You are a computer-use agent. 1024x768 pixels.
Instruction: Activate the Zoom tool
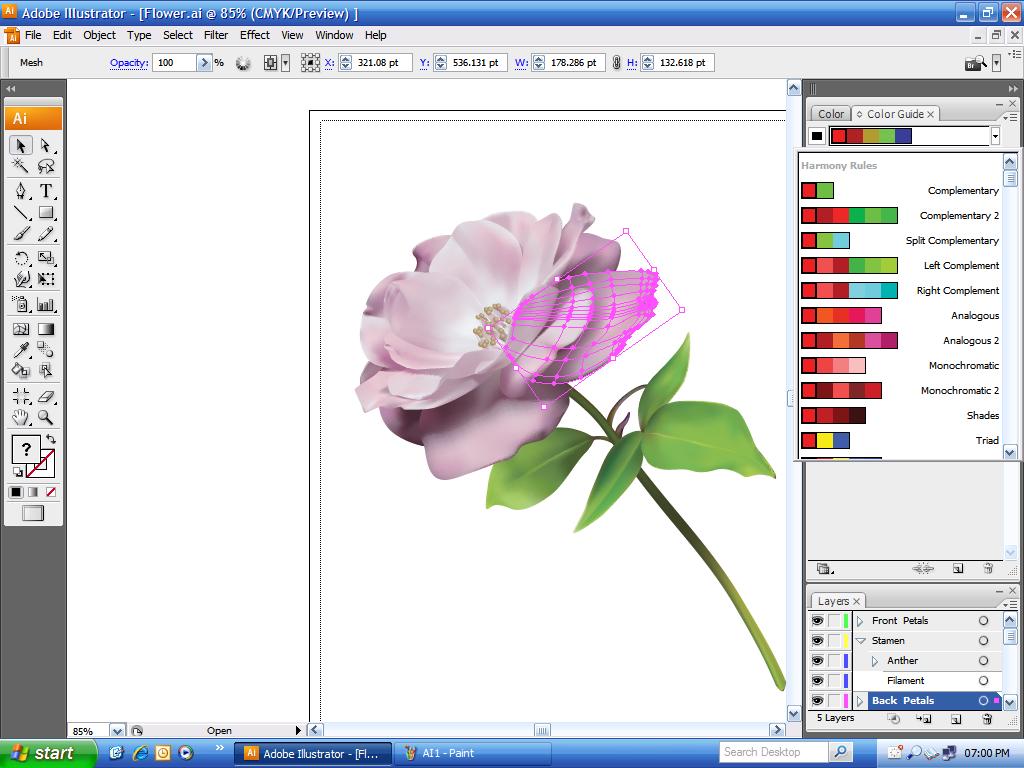pos(46,417)
